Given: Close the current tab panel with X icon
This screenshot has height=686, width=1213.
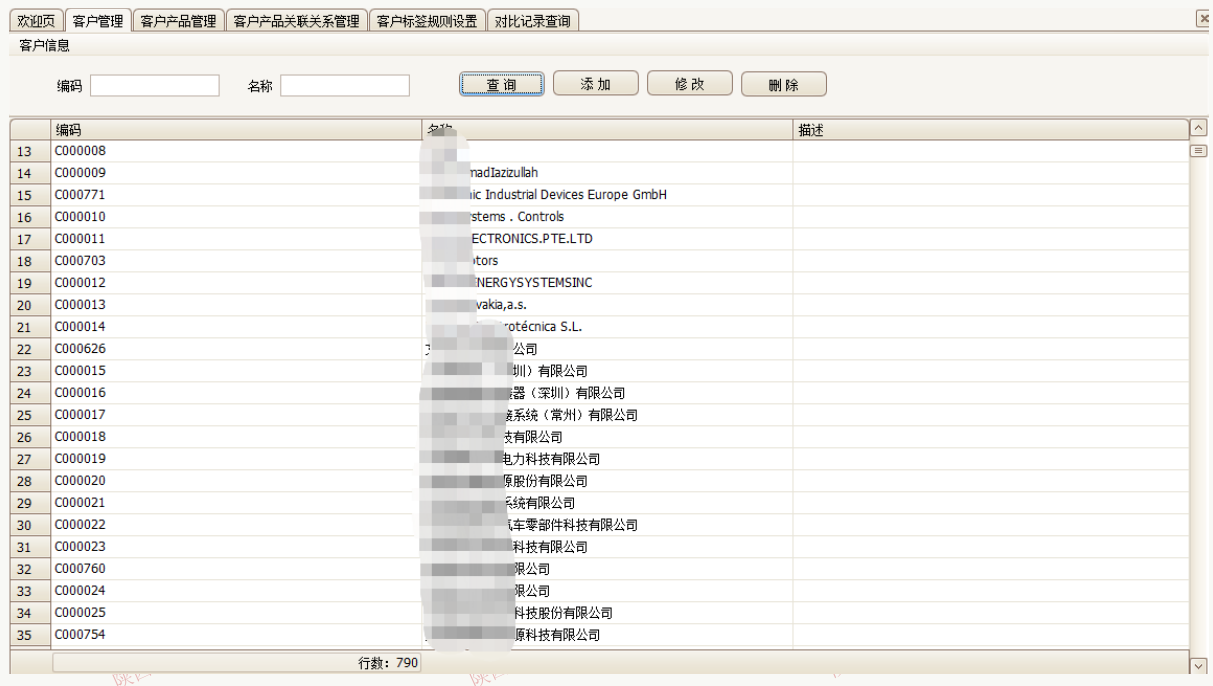Looking at the screenshot, I should coord(1203,19).
